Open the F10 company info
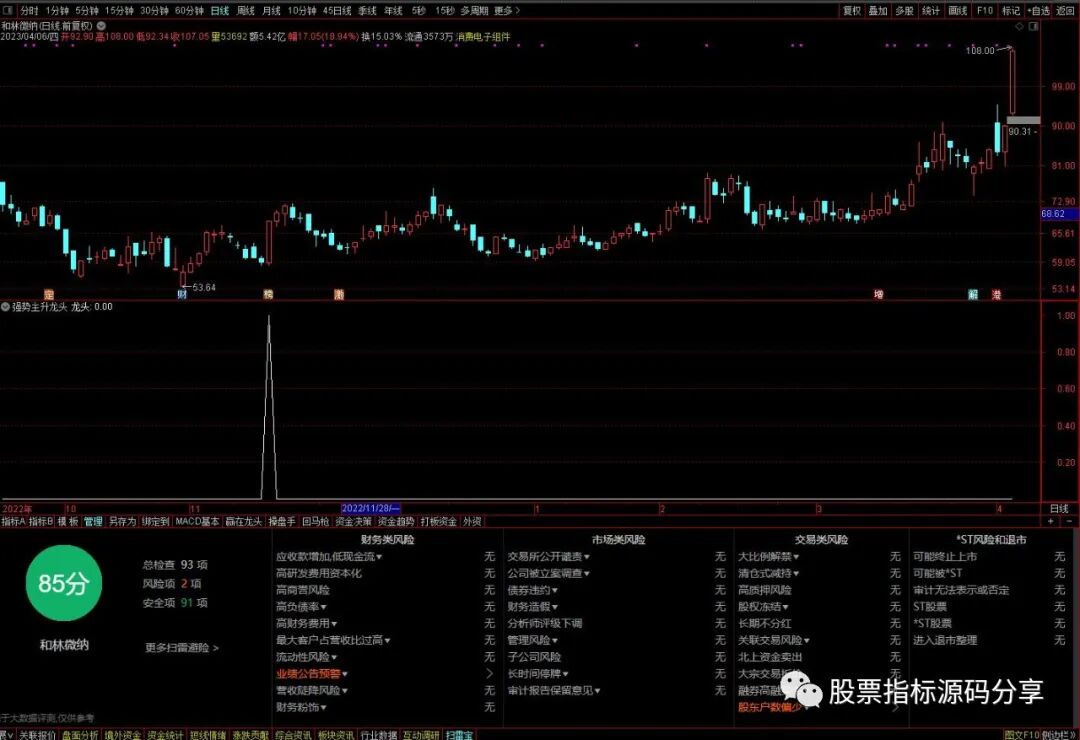 [x=985, y=10]
